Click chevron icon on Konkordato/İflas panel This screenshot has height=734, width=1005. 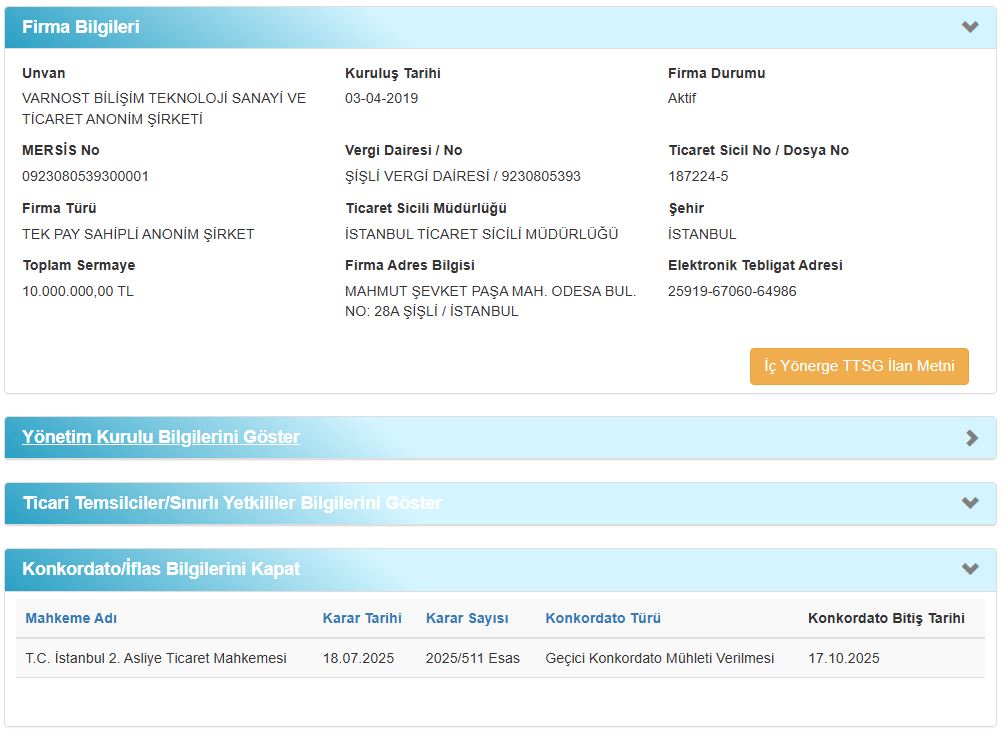[969, 569]
